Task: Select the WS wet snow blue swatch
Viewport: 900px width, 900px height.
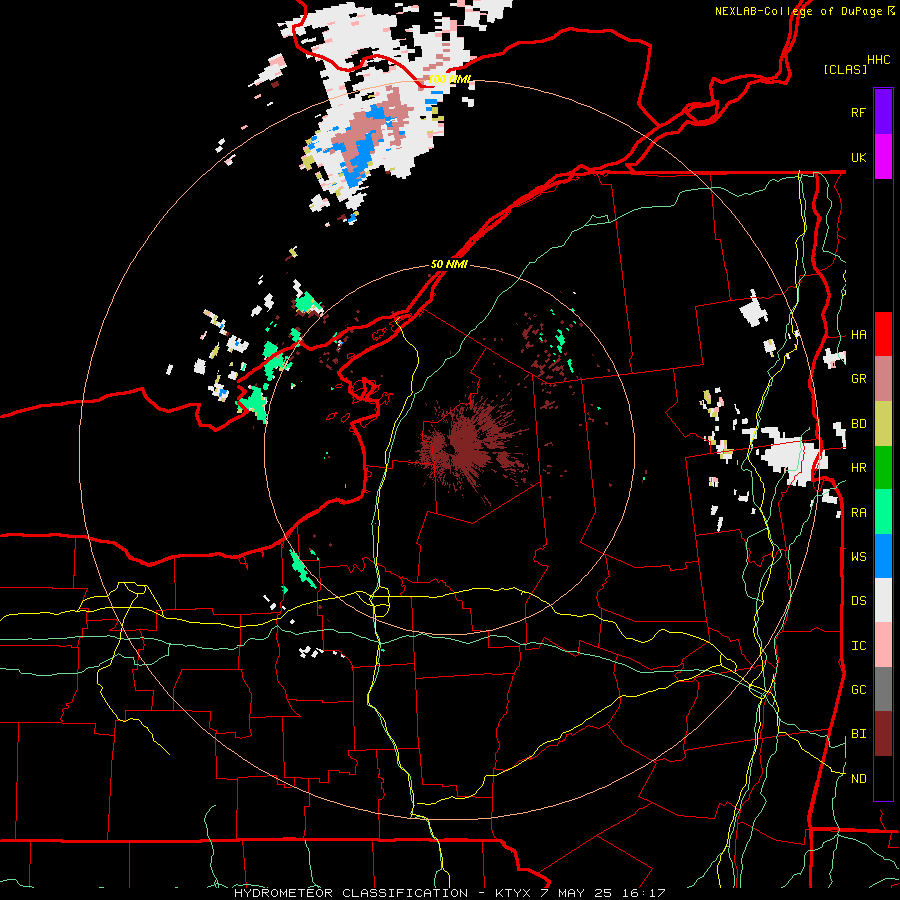Action: (x=883, y=556)
